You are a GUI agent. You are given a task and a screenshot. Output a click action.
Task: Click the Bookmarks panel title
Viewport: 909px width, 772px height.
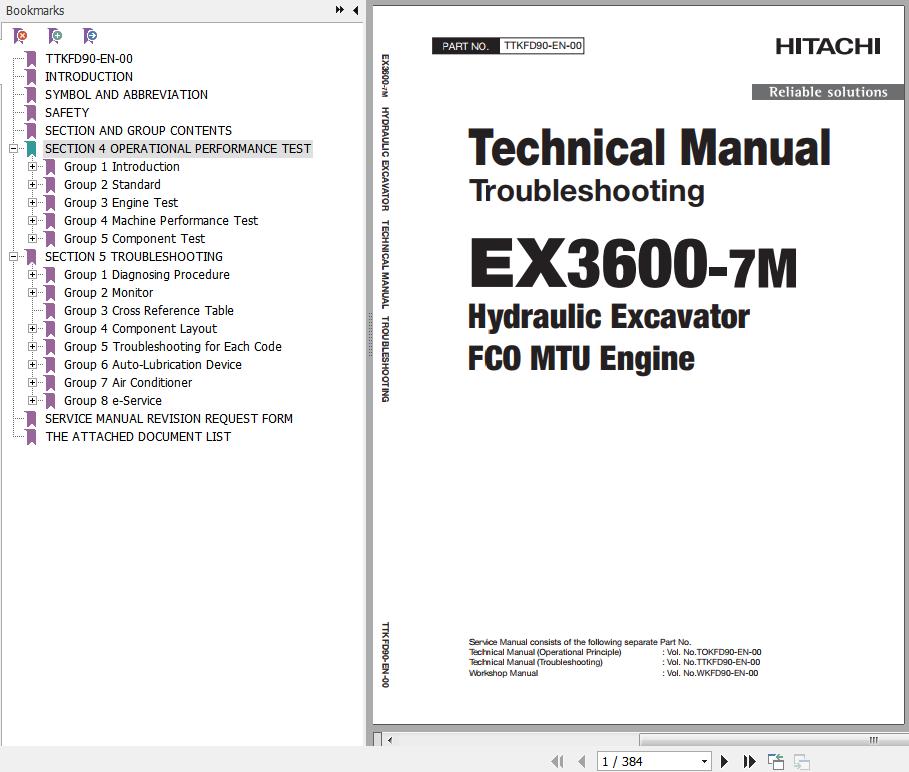(35, 10)
